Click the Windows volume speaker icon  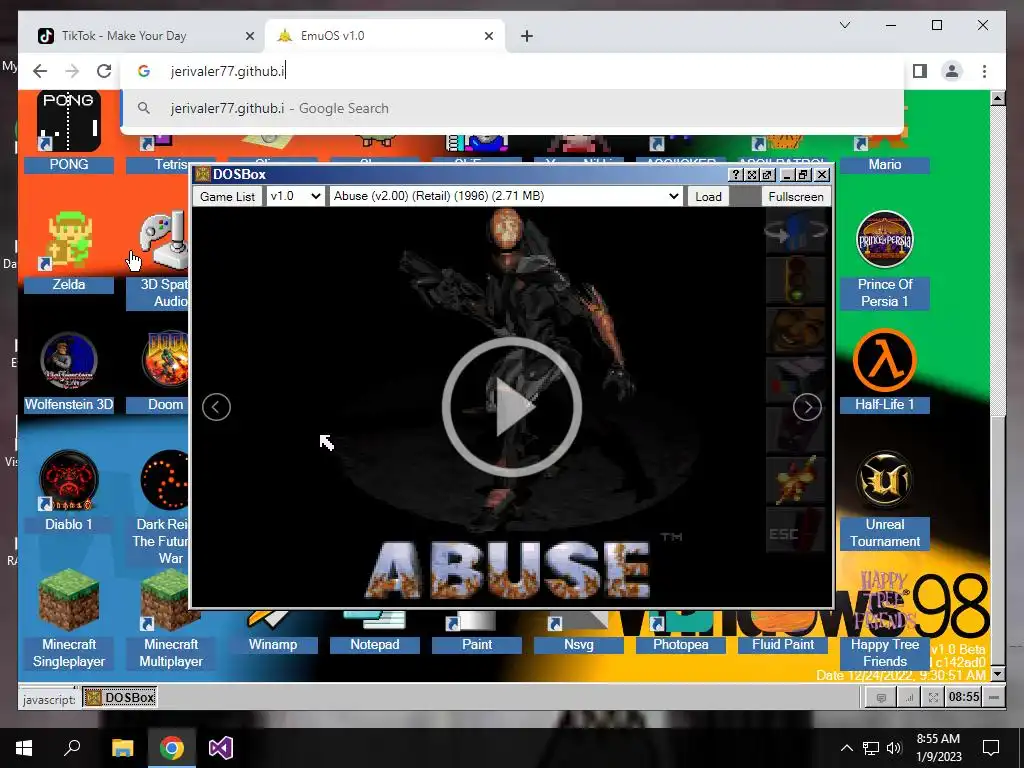tap(894, 748)
